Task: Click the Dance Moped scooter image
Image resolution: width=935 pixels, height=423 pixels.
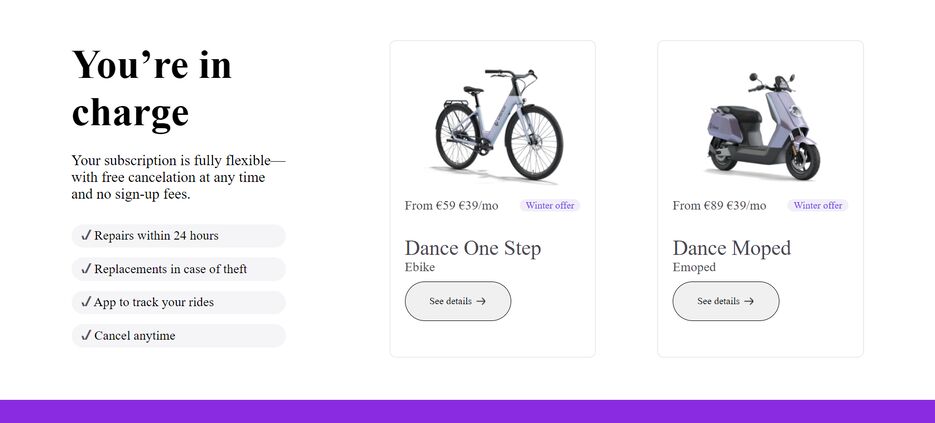Action: pos(764,125)
